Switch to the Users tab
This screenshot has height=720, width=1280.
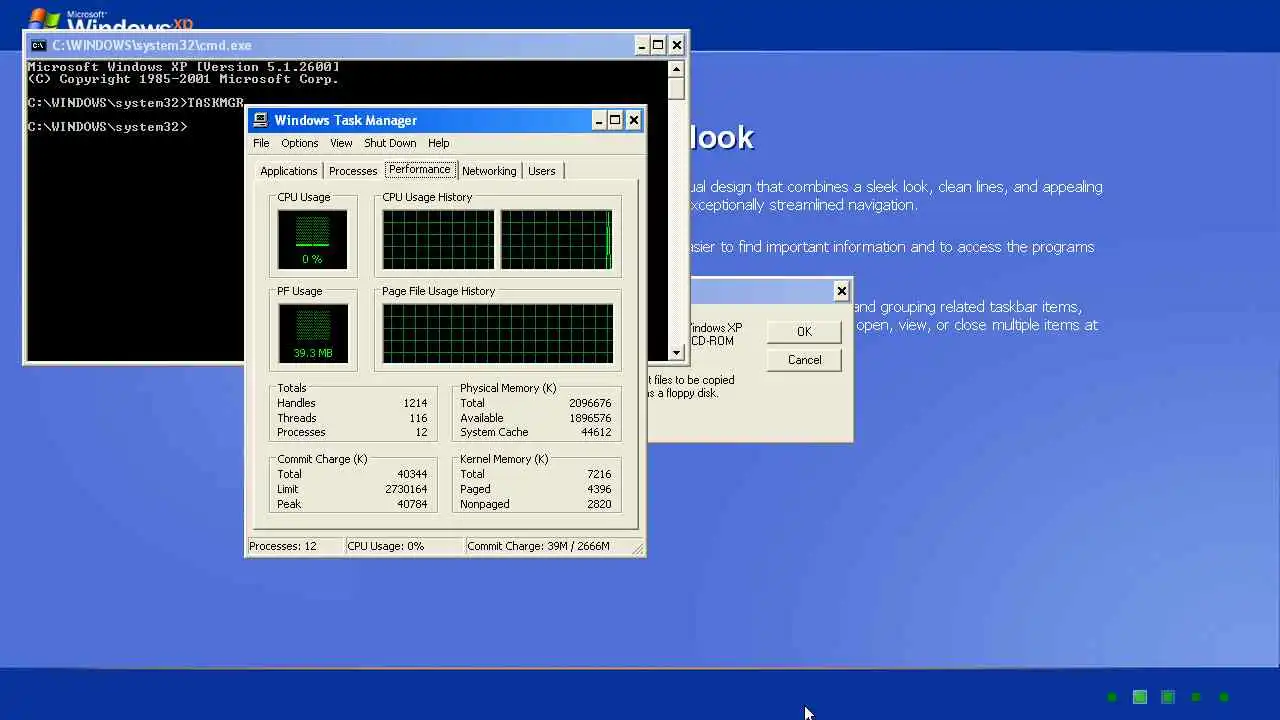542,171
